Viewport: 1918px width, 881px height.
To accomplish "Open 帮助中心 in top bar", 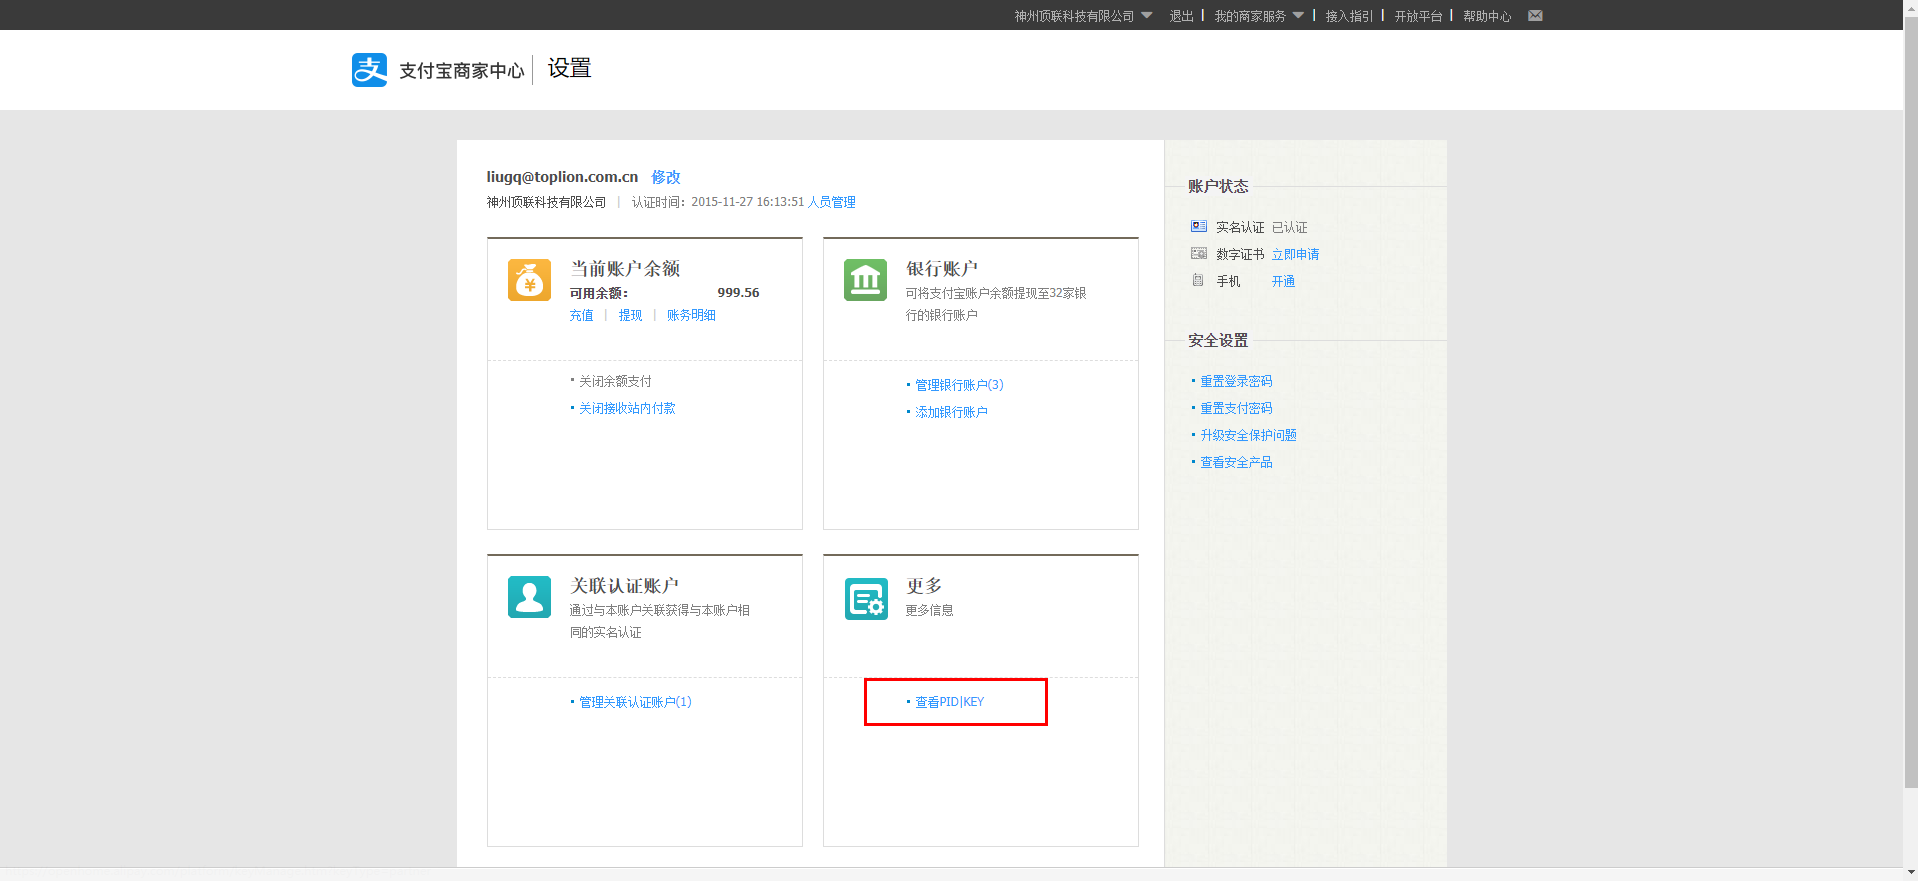I will (x=1487, y=16).
